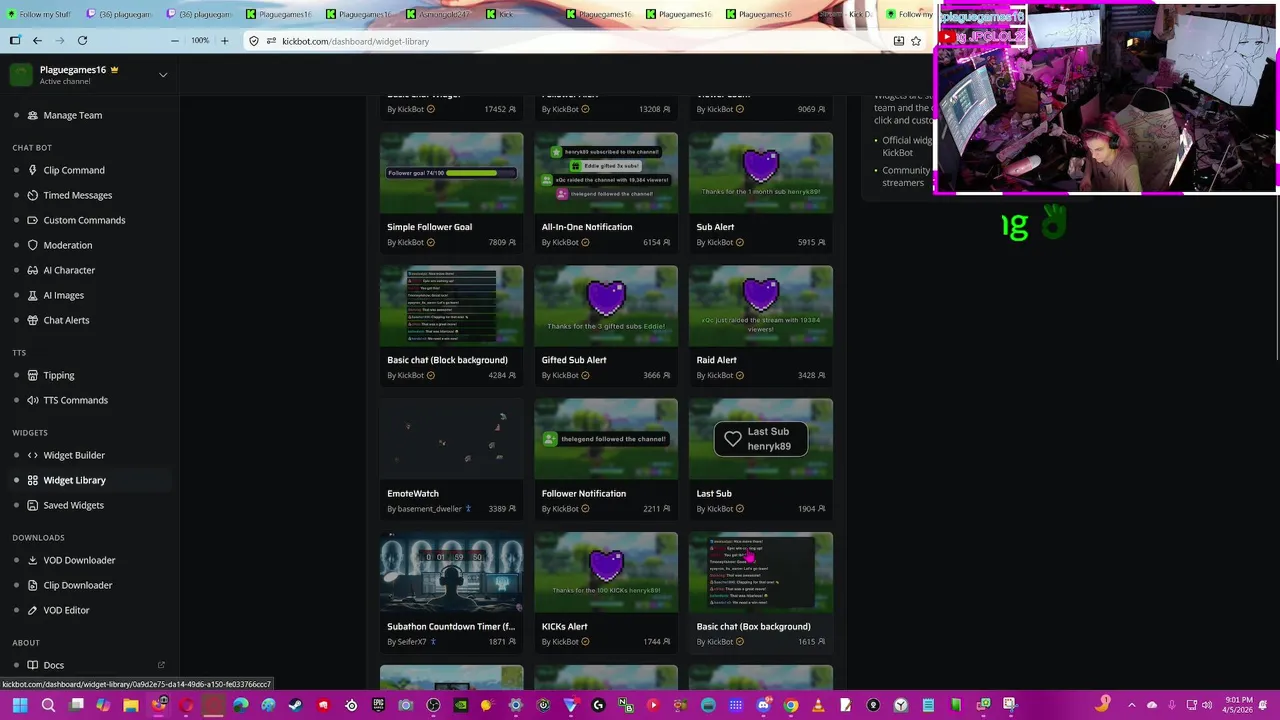The width and height of the screenshot is (1280, 720).
Task: Click external link icon beside Docs
Action: coord(161,665)
